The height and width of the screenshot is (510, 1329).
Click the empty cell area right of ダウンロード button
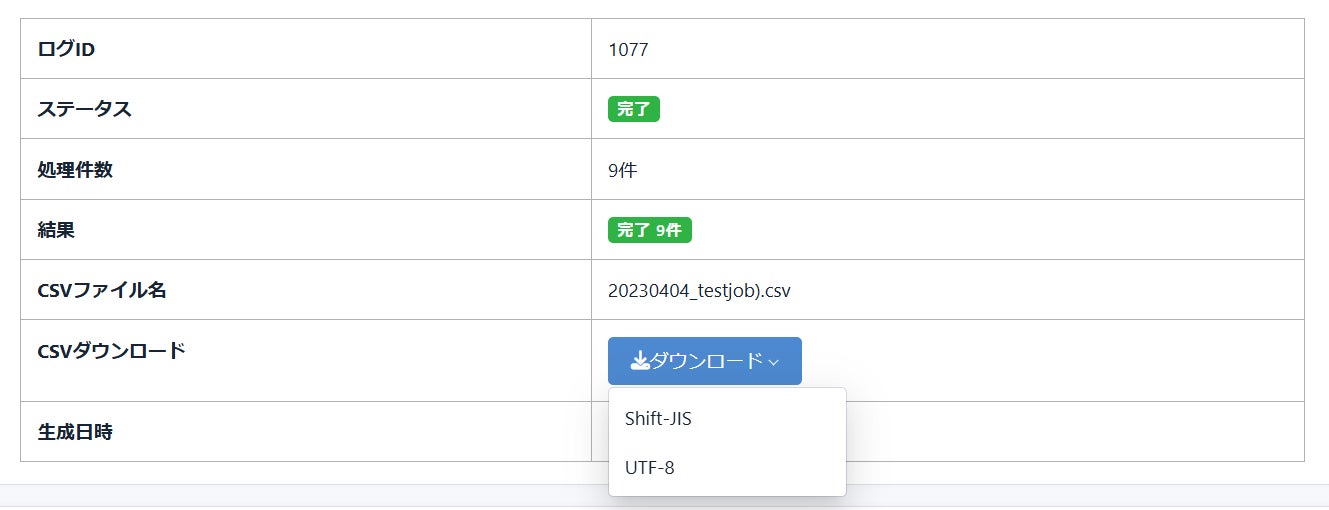(x=1050, y=361)
